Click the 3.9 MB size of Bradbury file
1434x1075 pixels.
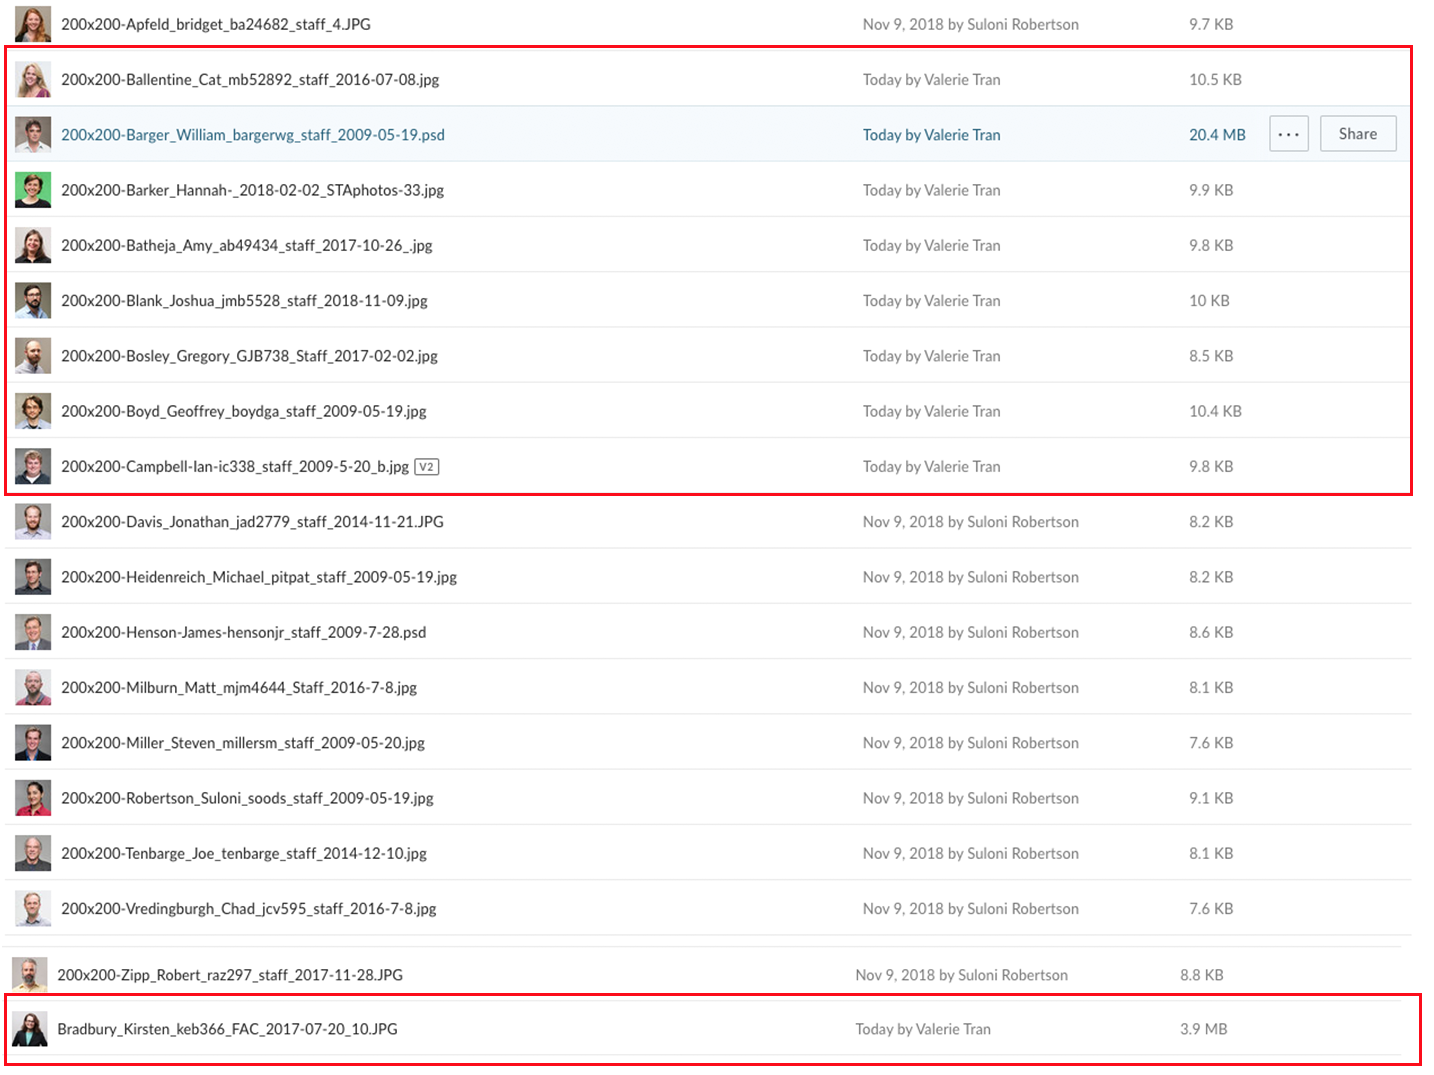[x=1203, y=1029]
